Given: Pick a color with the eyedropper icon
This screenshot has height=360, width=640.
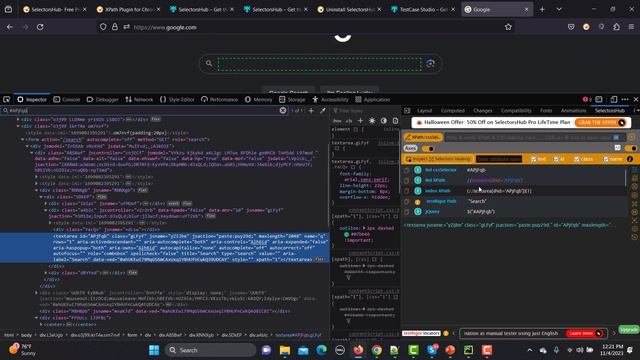Looking at the screenshot, I should point(323,111).
